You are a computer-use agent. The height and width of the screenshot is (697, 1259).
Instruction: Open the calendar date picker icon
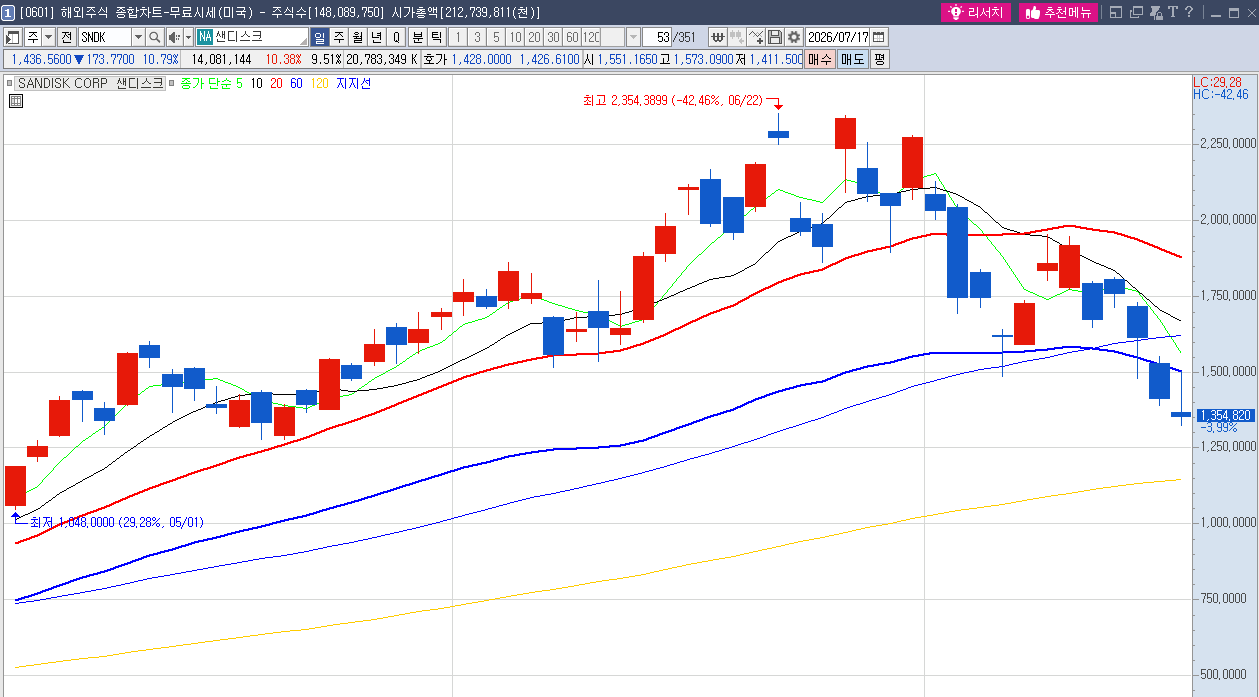(x=879, y=37)
